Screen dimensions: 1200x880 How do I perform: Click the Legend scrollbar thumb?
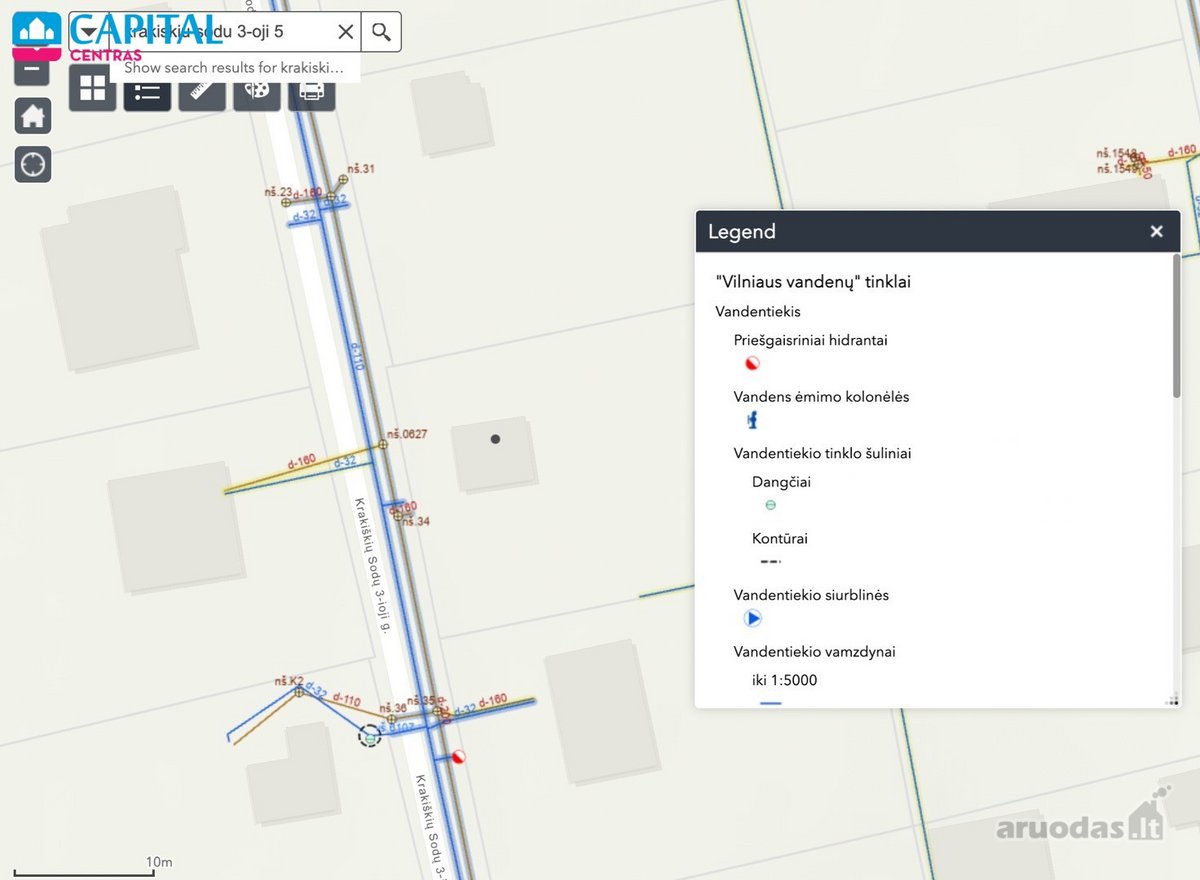(x=1176, y=325)
